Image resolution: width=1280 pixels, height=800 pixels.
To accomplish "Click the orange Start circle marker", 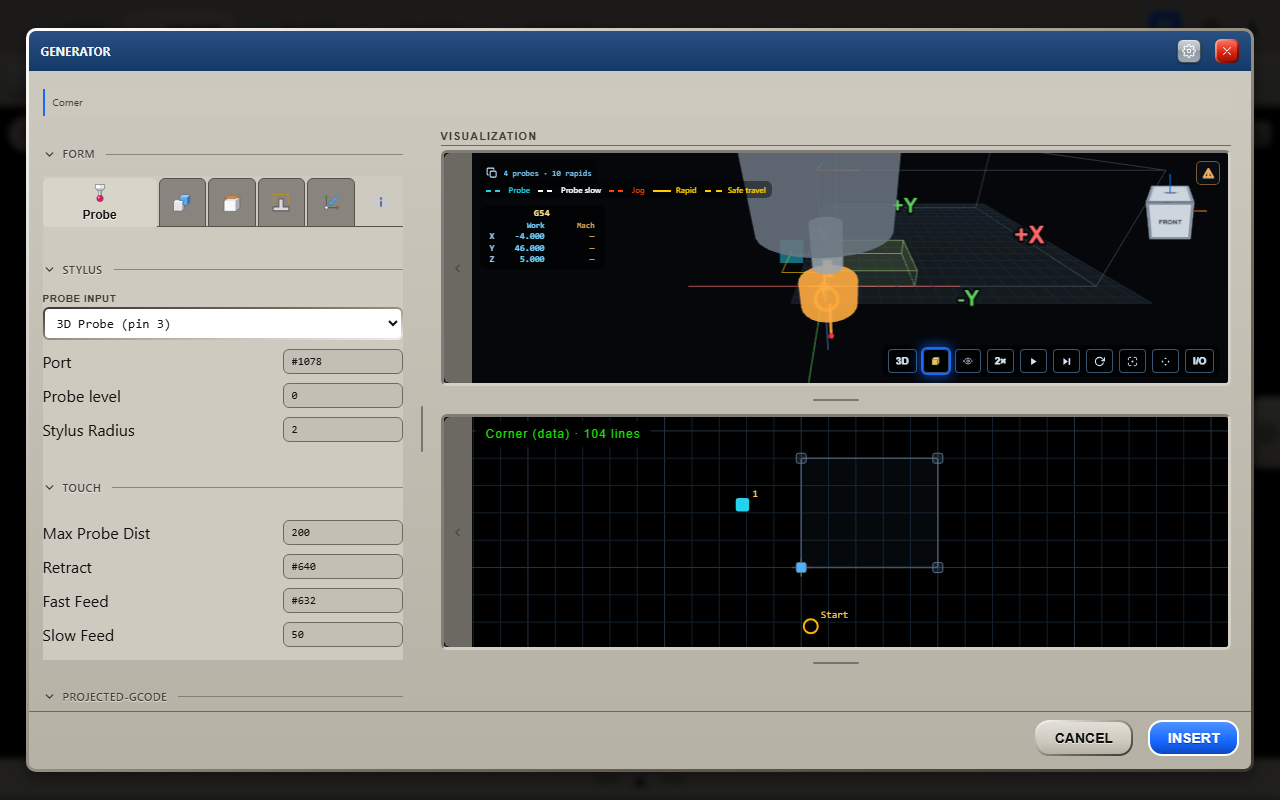I will tap(810, 626).
